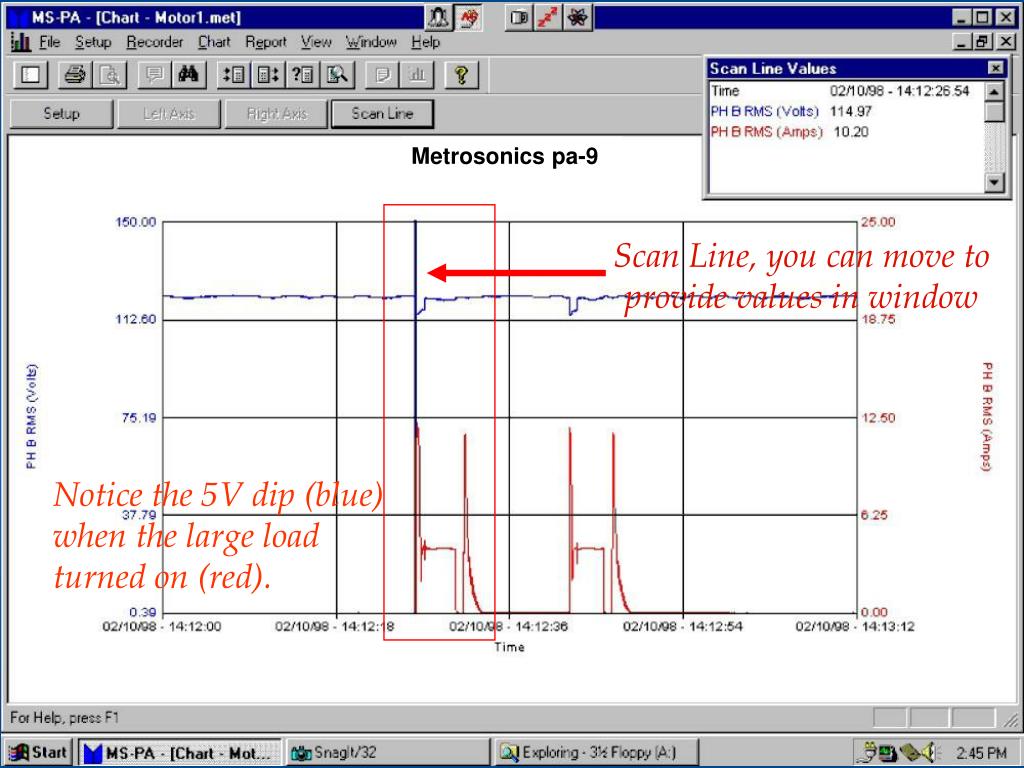
Task: Click the Right Axis button
Action: coord(276,114)
